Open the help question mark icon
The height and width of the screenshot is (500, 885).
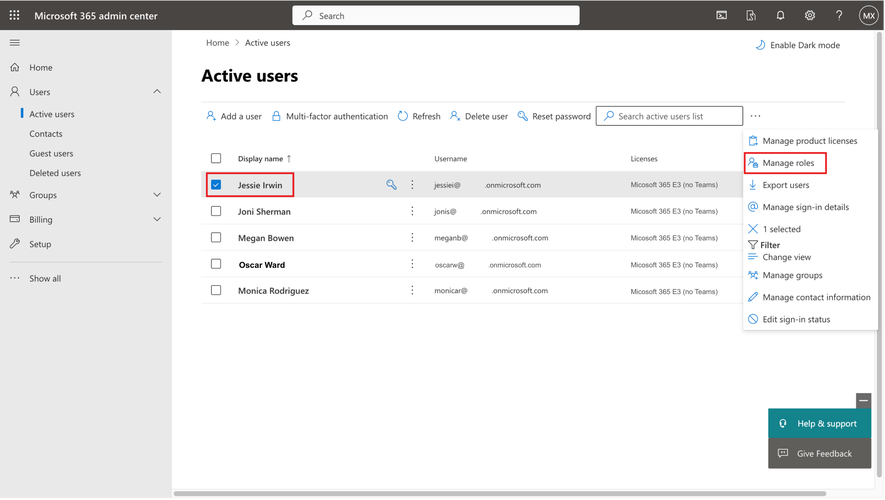point(839,15)
